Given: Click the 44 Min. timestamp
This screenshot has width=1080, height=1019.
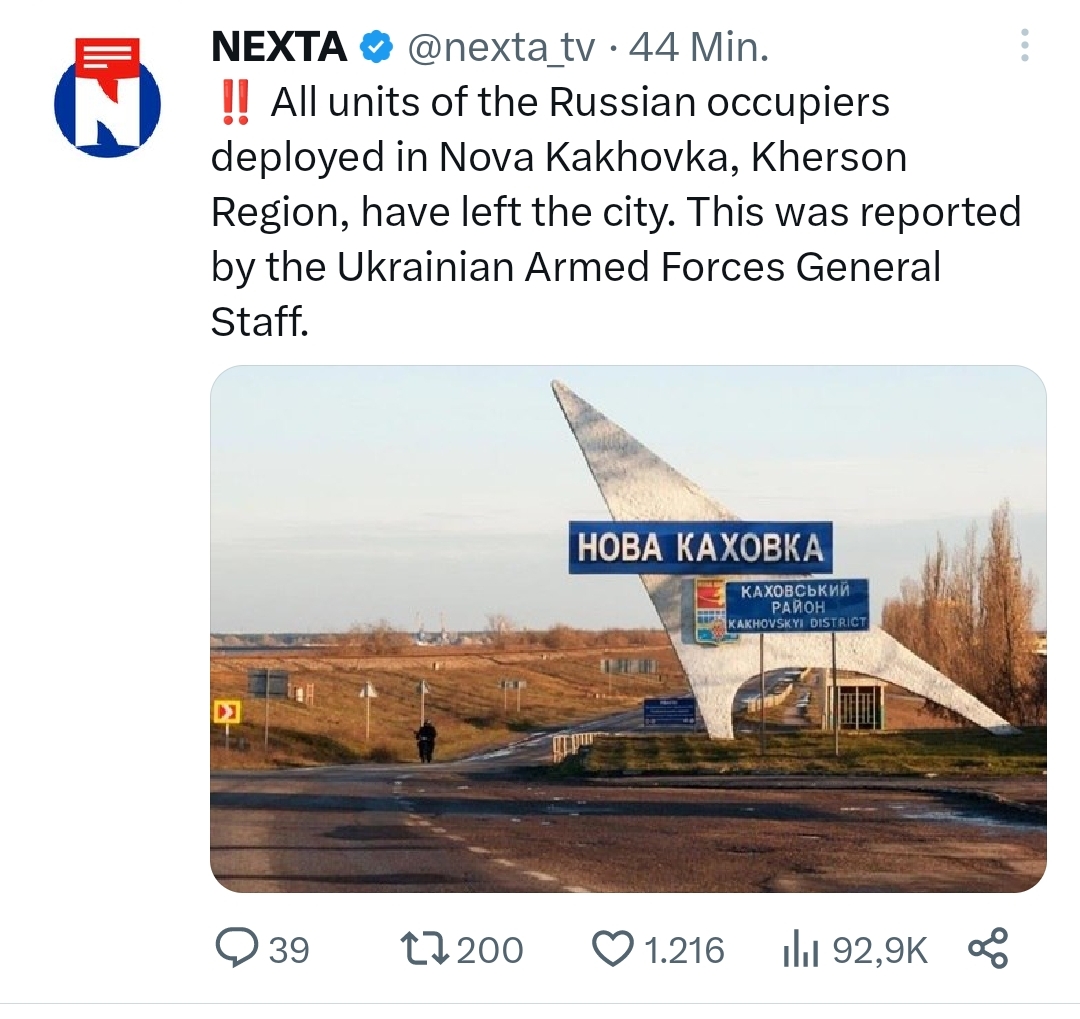Looking at the screenshot, I should tap(699, 47).
